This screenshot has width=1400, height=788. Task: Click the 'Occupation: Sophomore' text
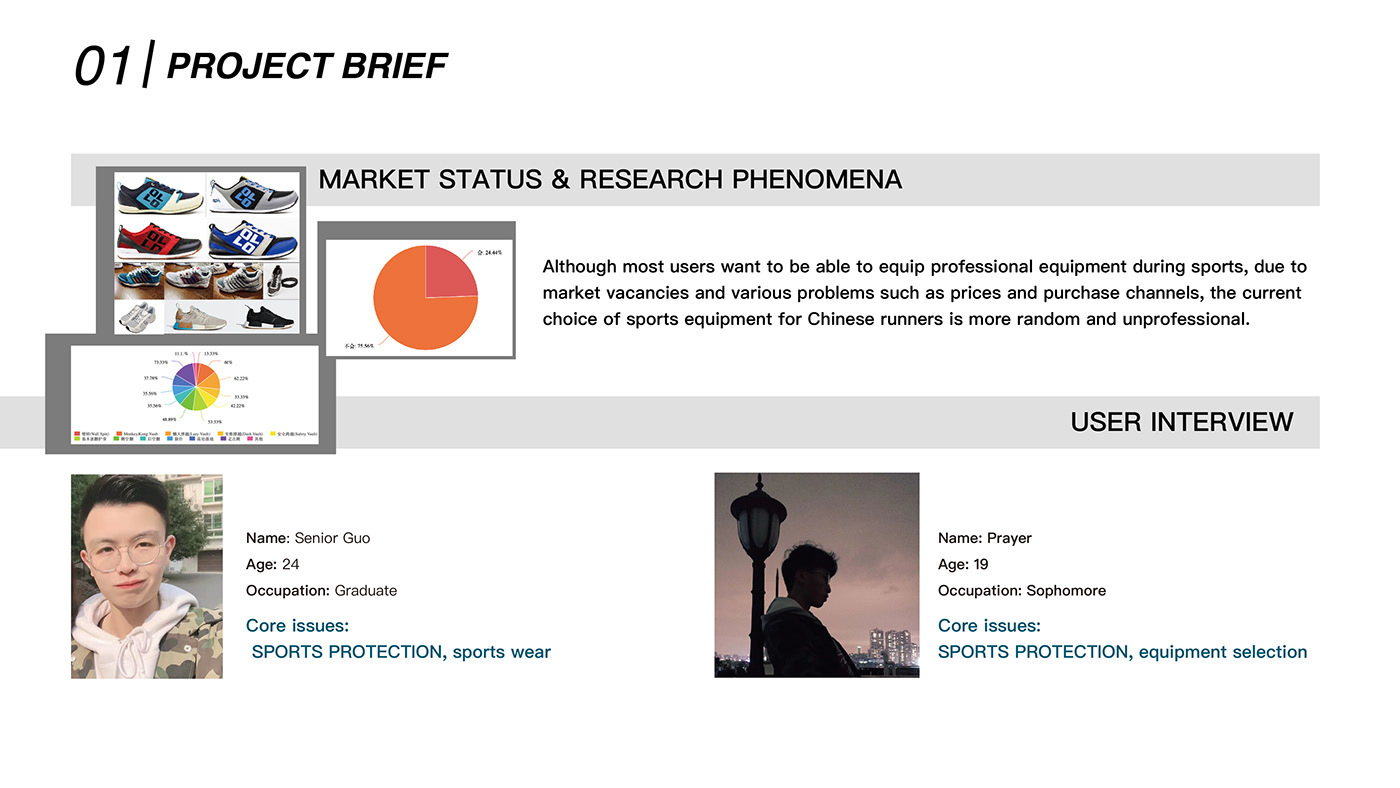[x=1021, y=591]
